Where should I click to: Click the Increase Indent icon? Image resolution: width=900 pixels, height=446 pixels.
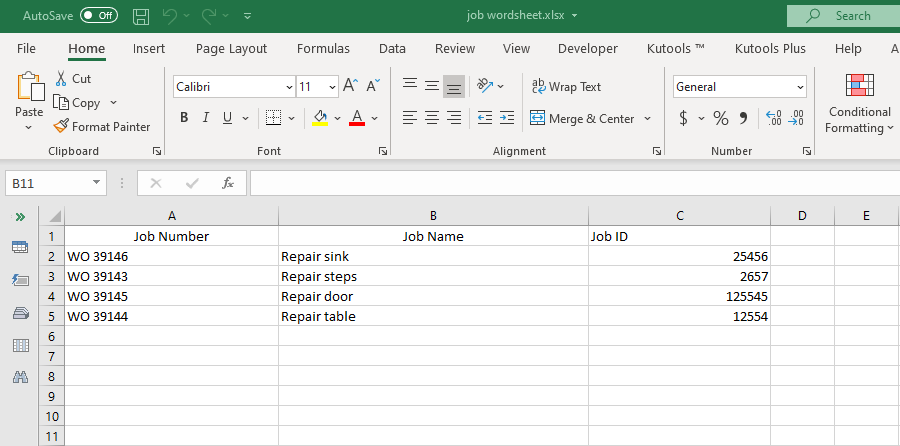507,118
